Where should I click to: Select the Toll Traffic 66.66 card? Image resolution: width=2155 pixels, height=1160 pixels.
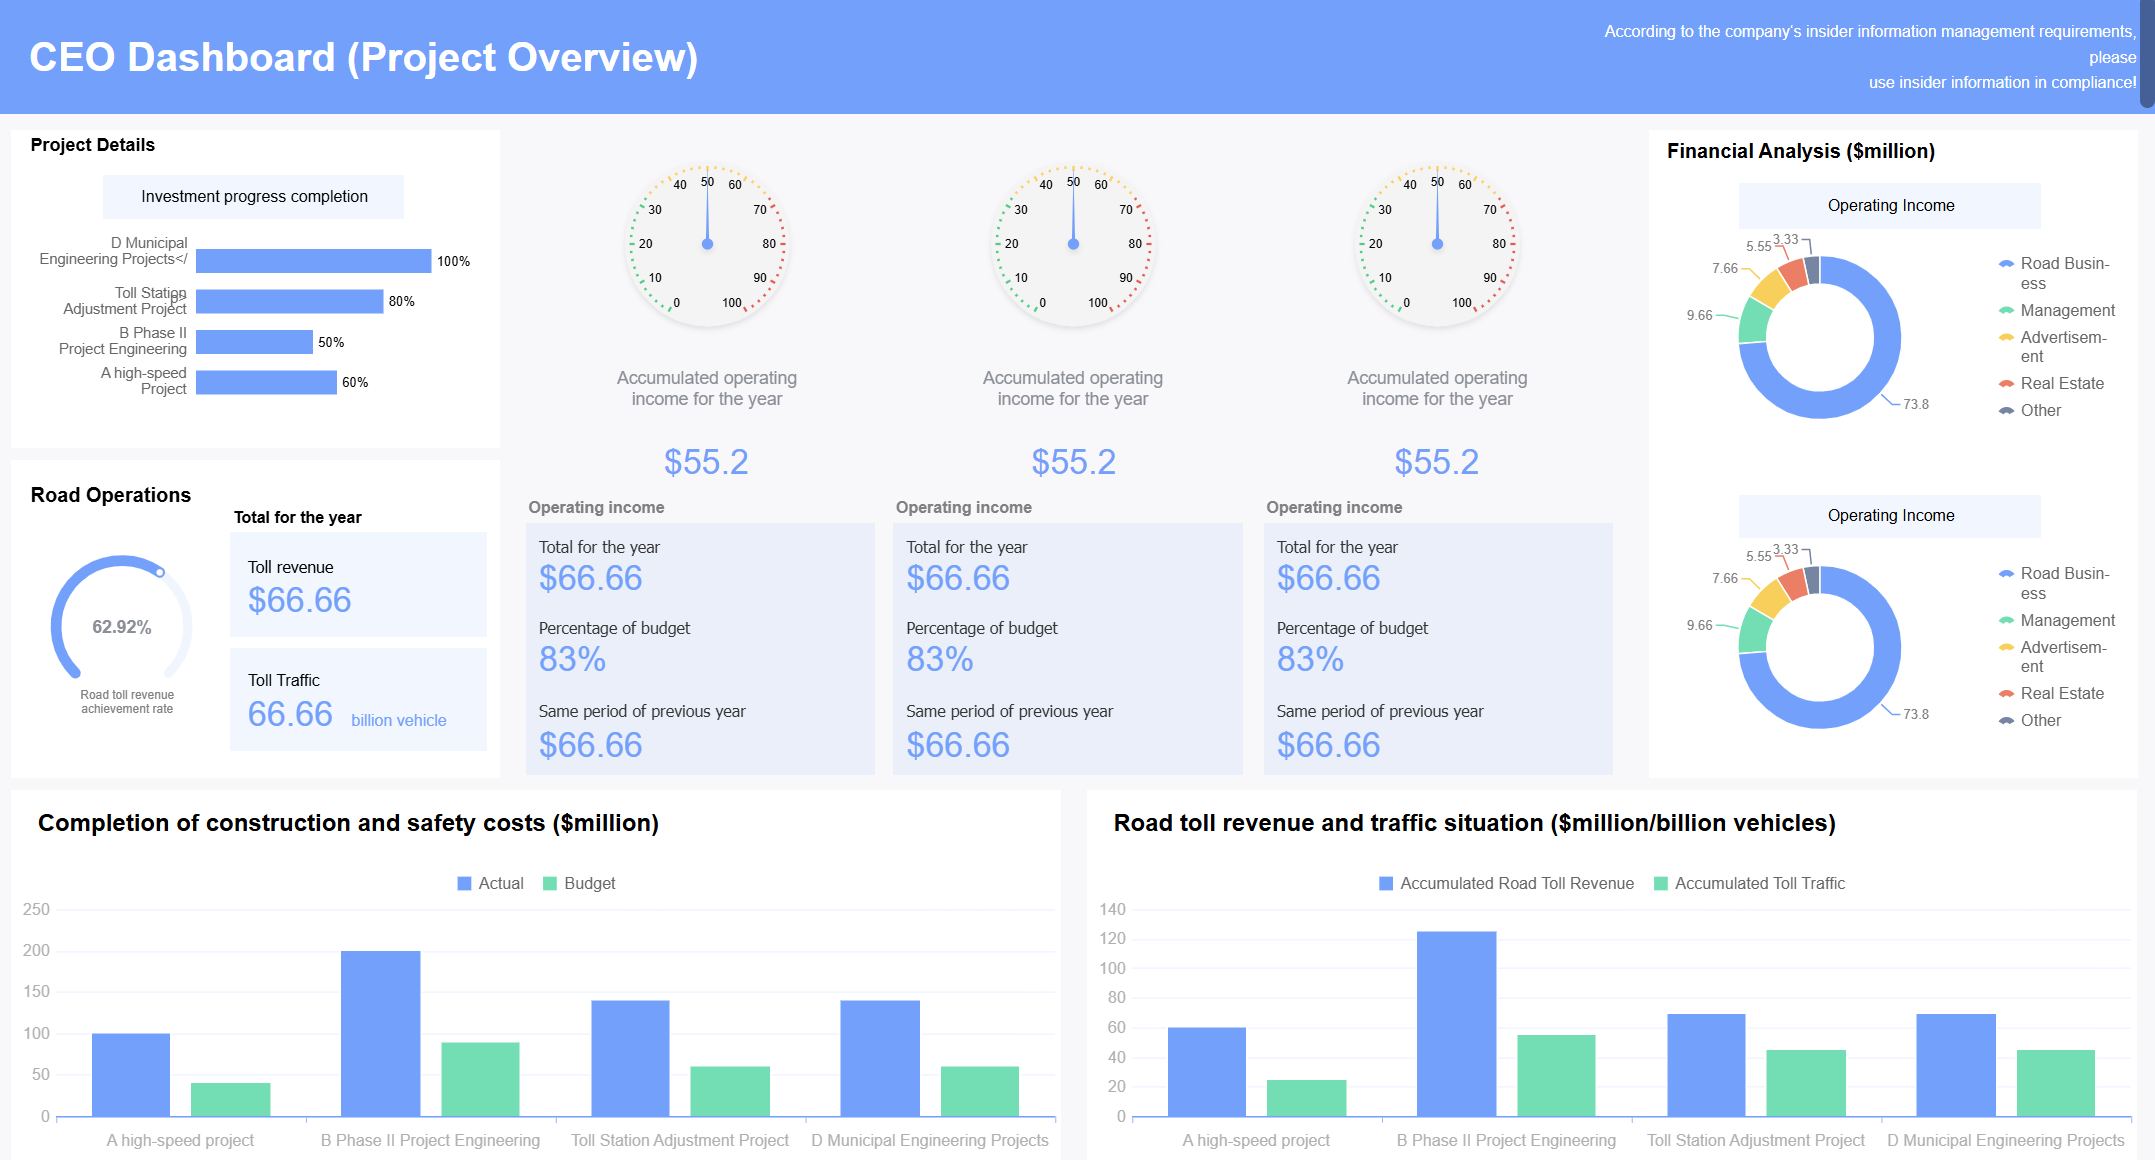pos(357,698)
